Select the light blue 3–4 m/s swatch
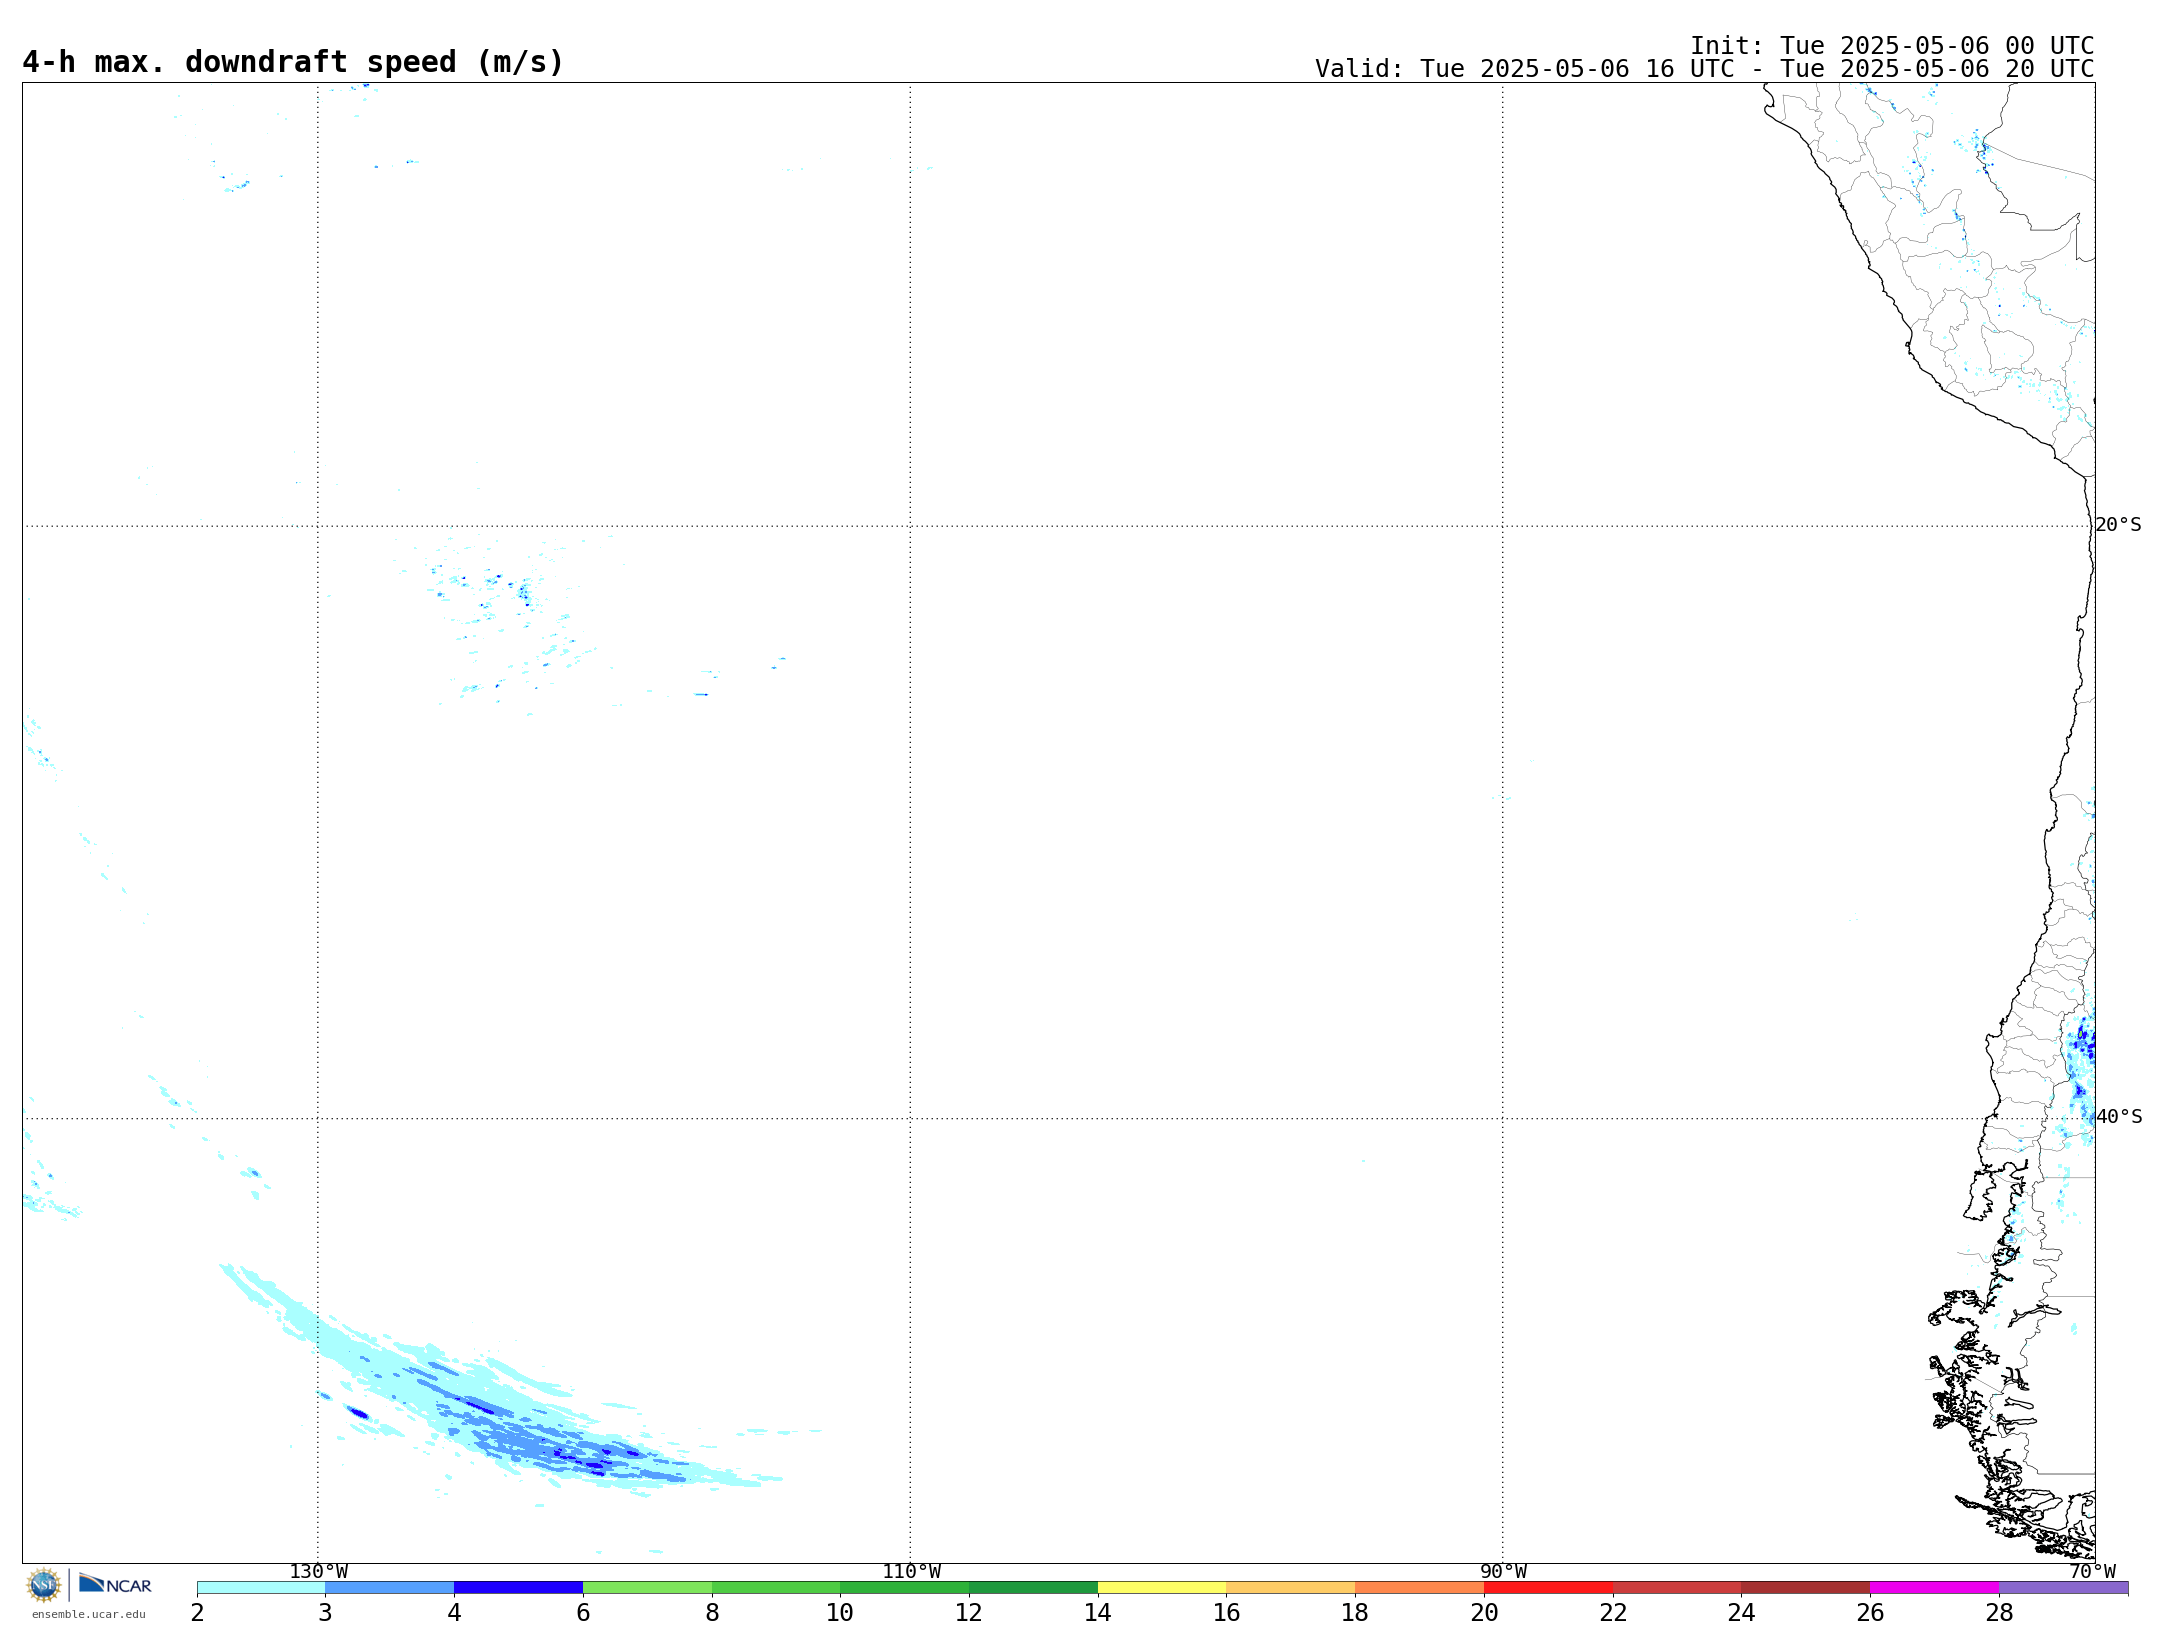 [390, 1588]
